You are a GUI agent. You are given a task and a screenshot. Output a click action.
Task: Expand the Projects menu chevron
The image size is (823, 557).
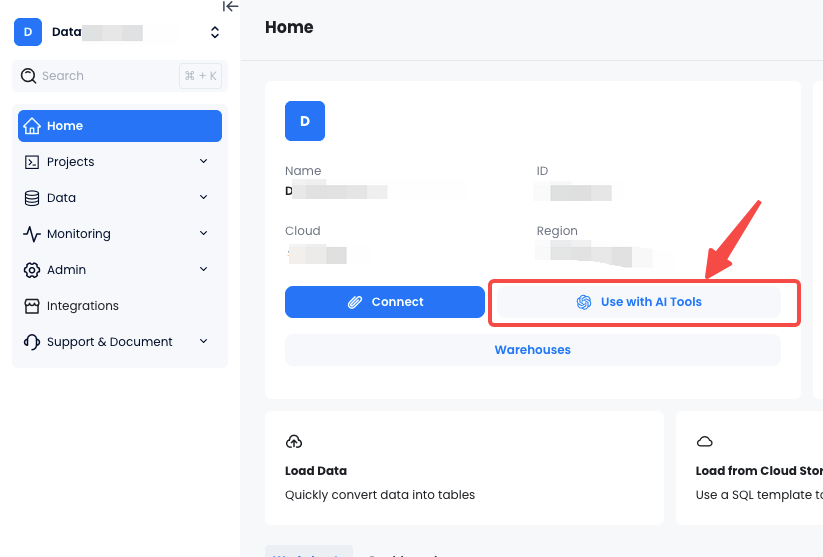coord(204,161)
